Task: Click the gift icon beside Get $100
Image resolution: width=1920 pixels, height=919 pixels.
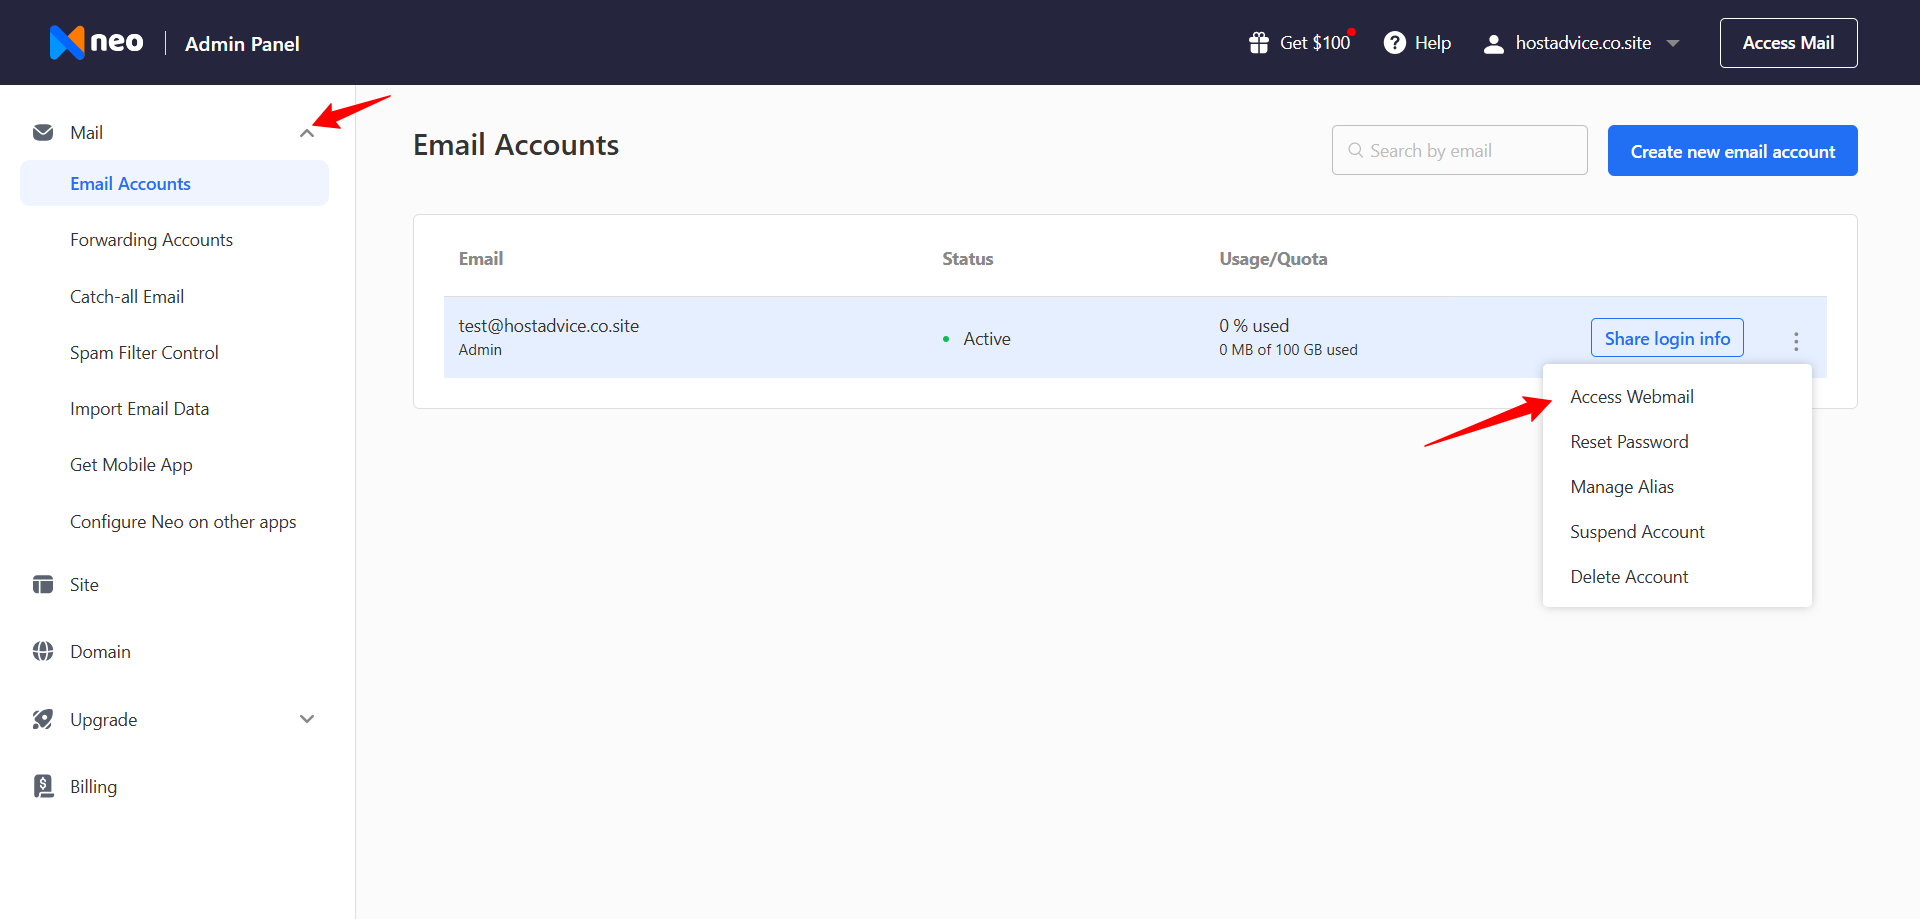Action: pyautogui.click(x=1259, y=43)
